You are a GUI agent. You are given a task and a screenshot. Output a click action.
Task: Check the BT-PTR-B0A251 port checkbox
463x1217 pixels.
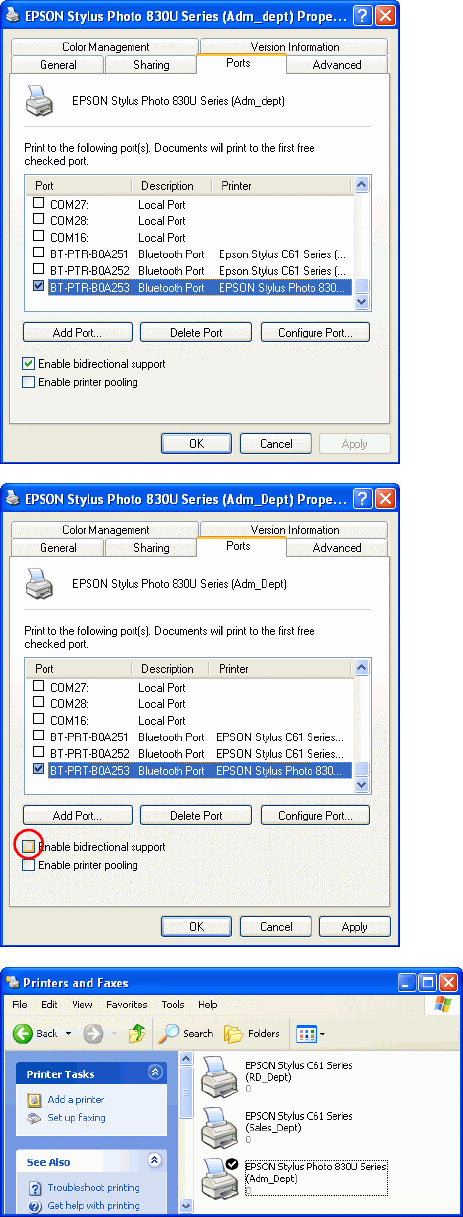click(x=39, y=253)
